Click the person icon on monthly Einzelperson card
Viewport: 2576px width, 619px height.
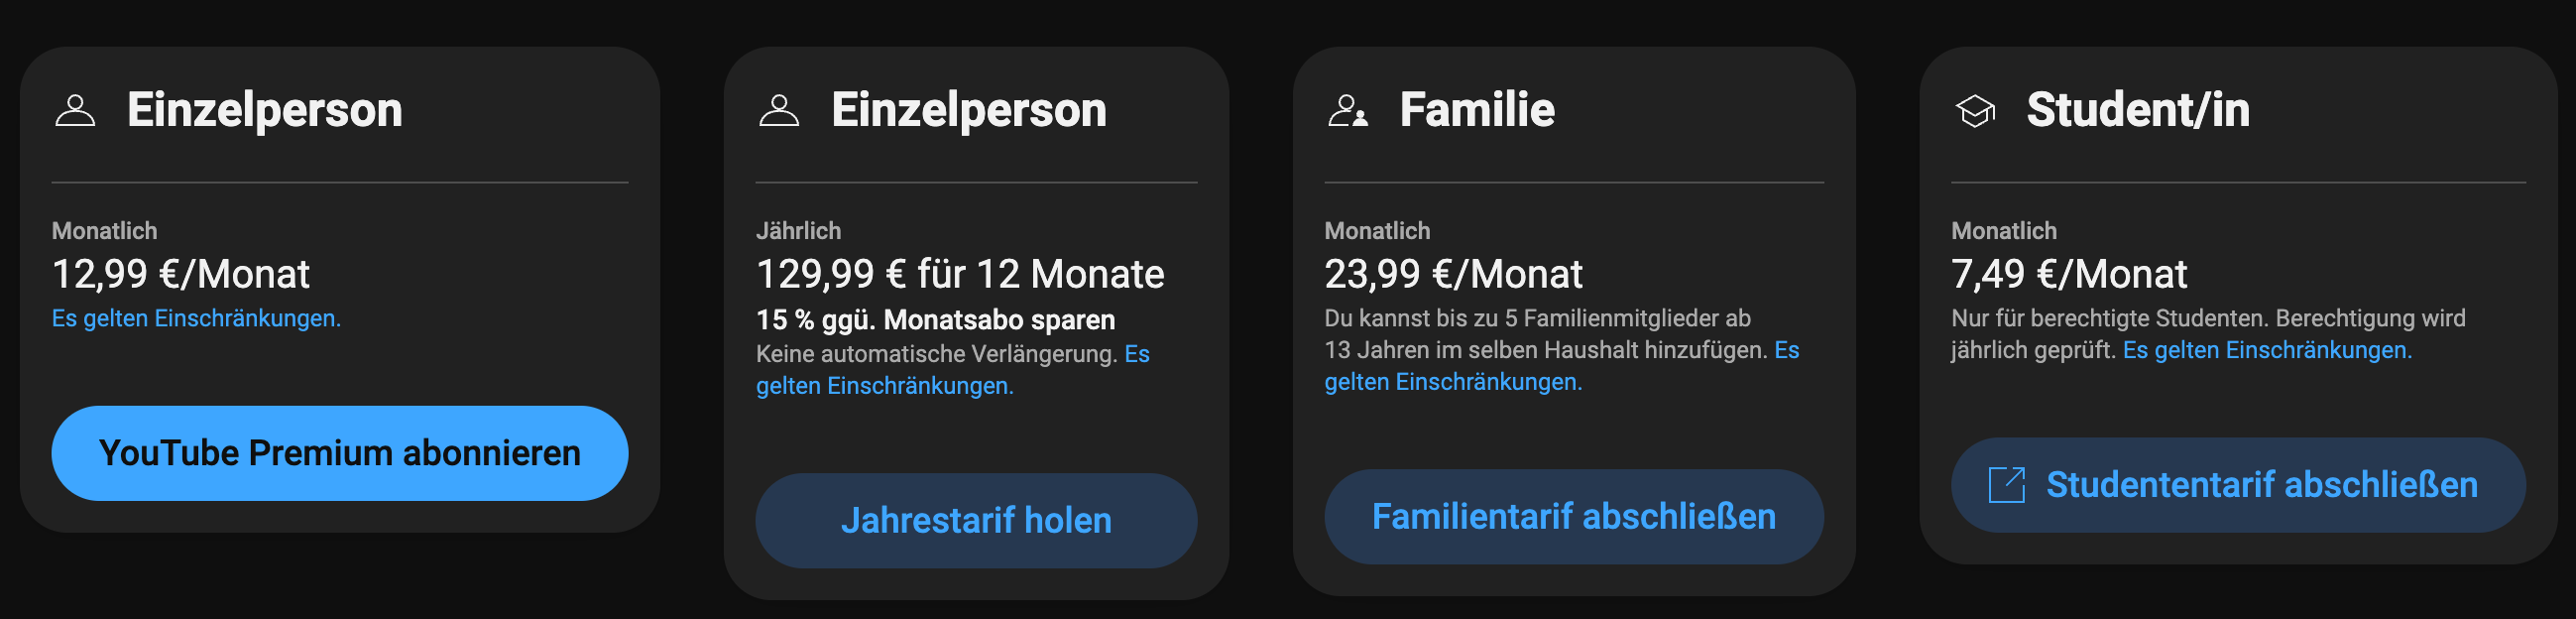[x=75, y=110]
